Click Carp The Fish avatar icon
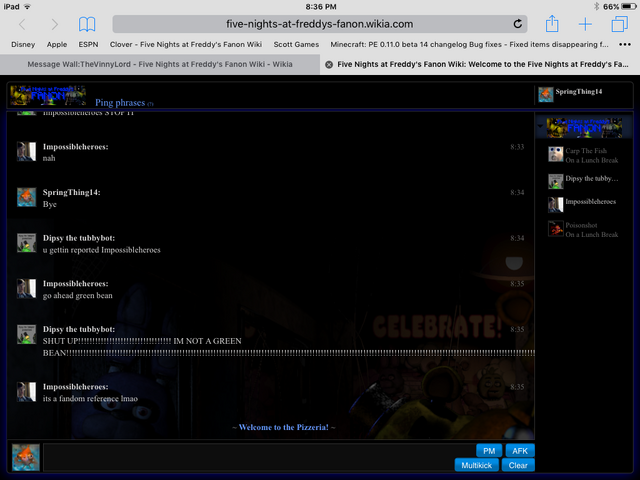The image size is (640, 480). point(556,154)
